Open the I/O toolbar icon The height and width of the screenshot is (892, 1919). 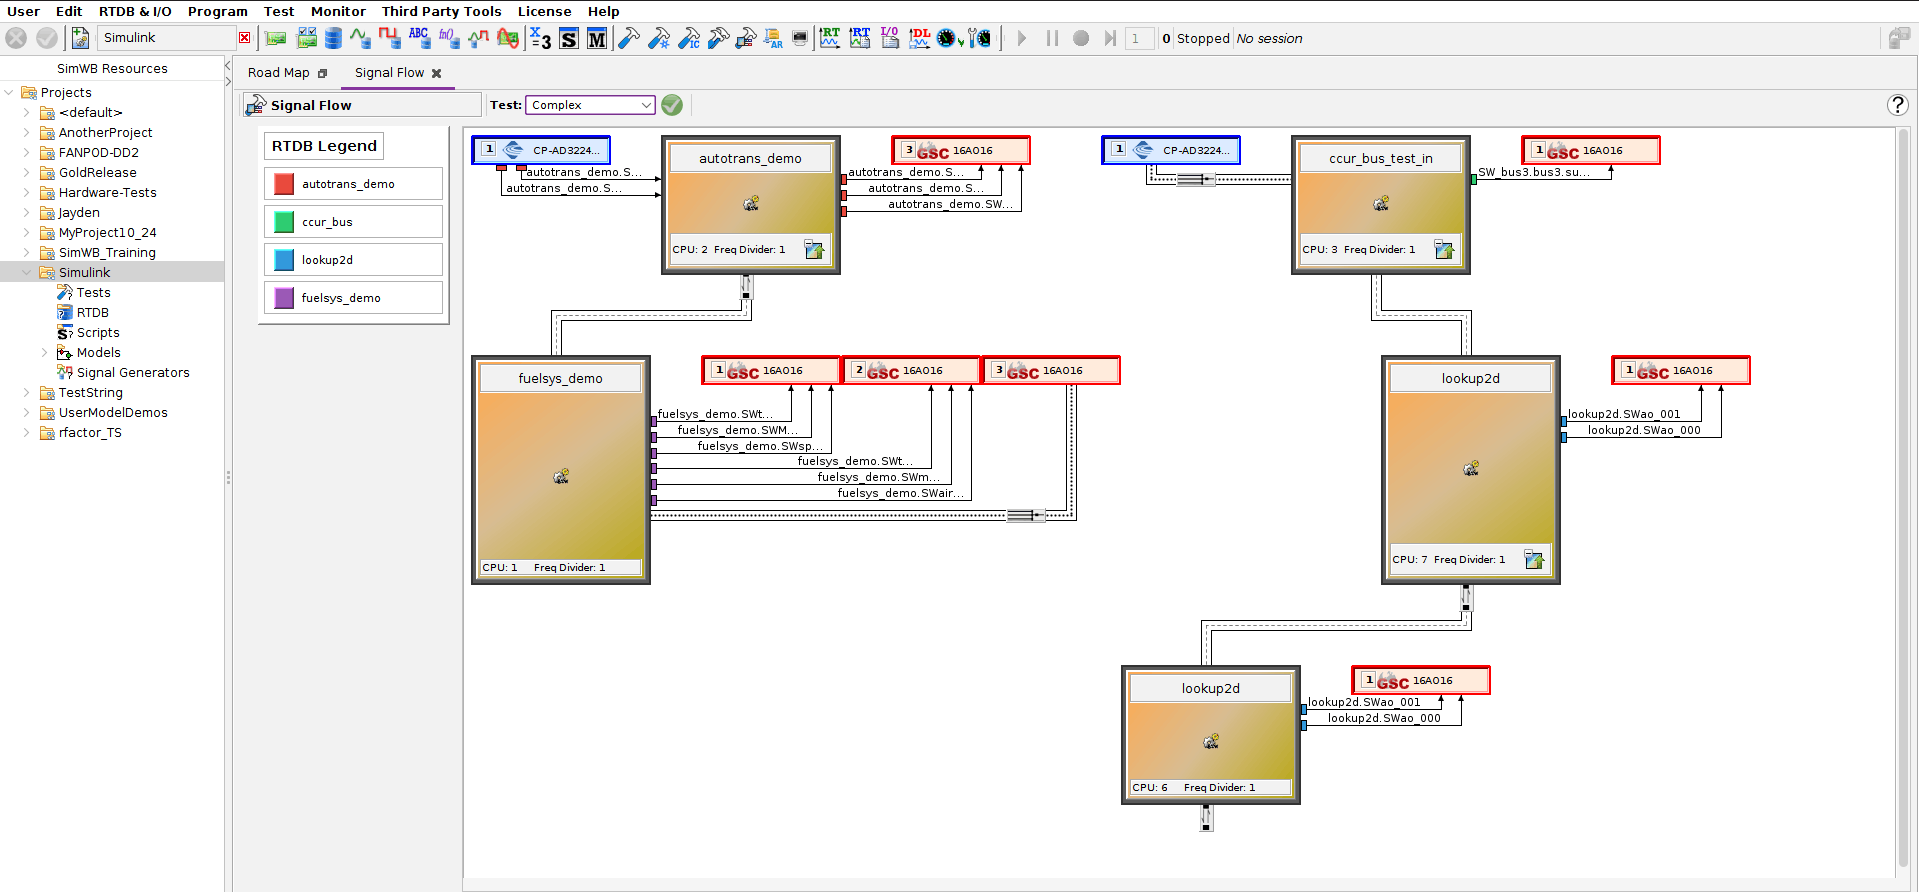pos(890,38)
